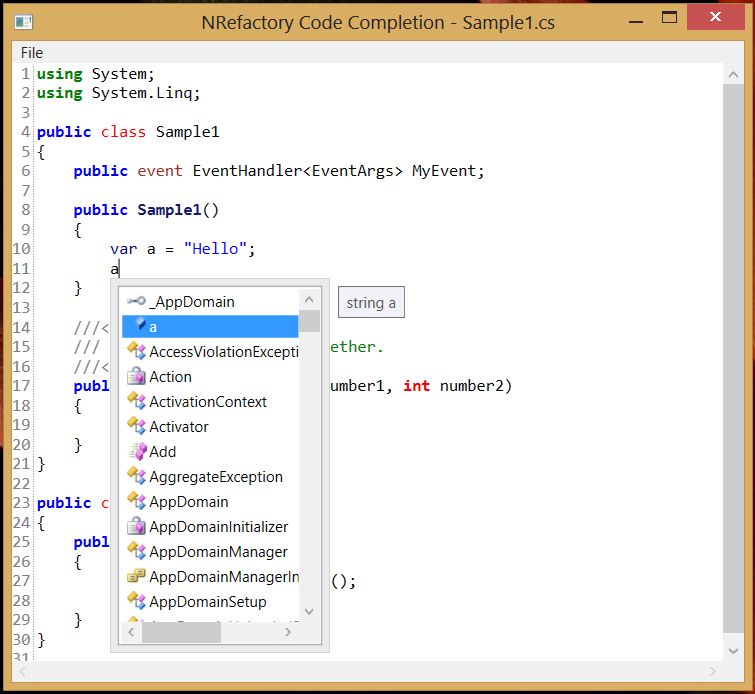Click 'public' keyword on line 23
The width and height of the screenshot is (755, 694).
(64, 503)
